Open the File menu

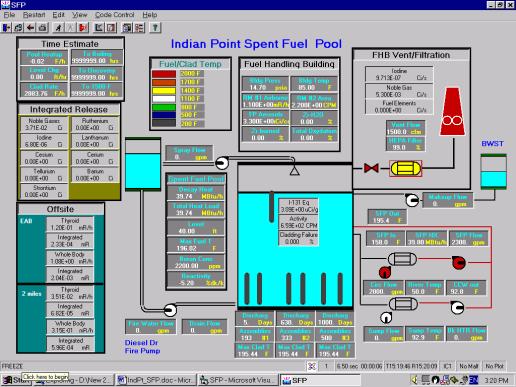[9, 15]
